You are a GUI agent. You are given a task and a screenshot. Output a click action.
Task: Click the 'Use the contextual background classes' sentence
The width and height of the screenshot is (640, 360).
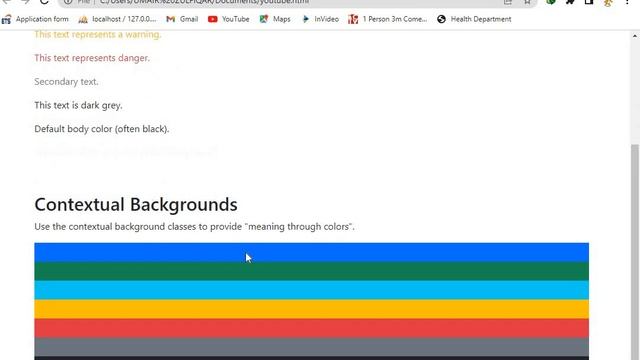click(194, 227)
